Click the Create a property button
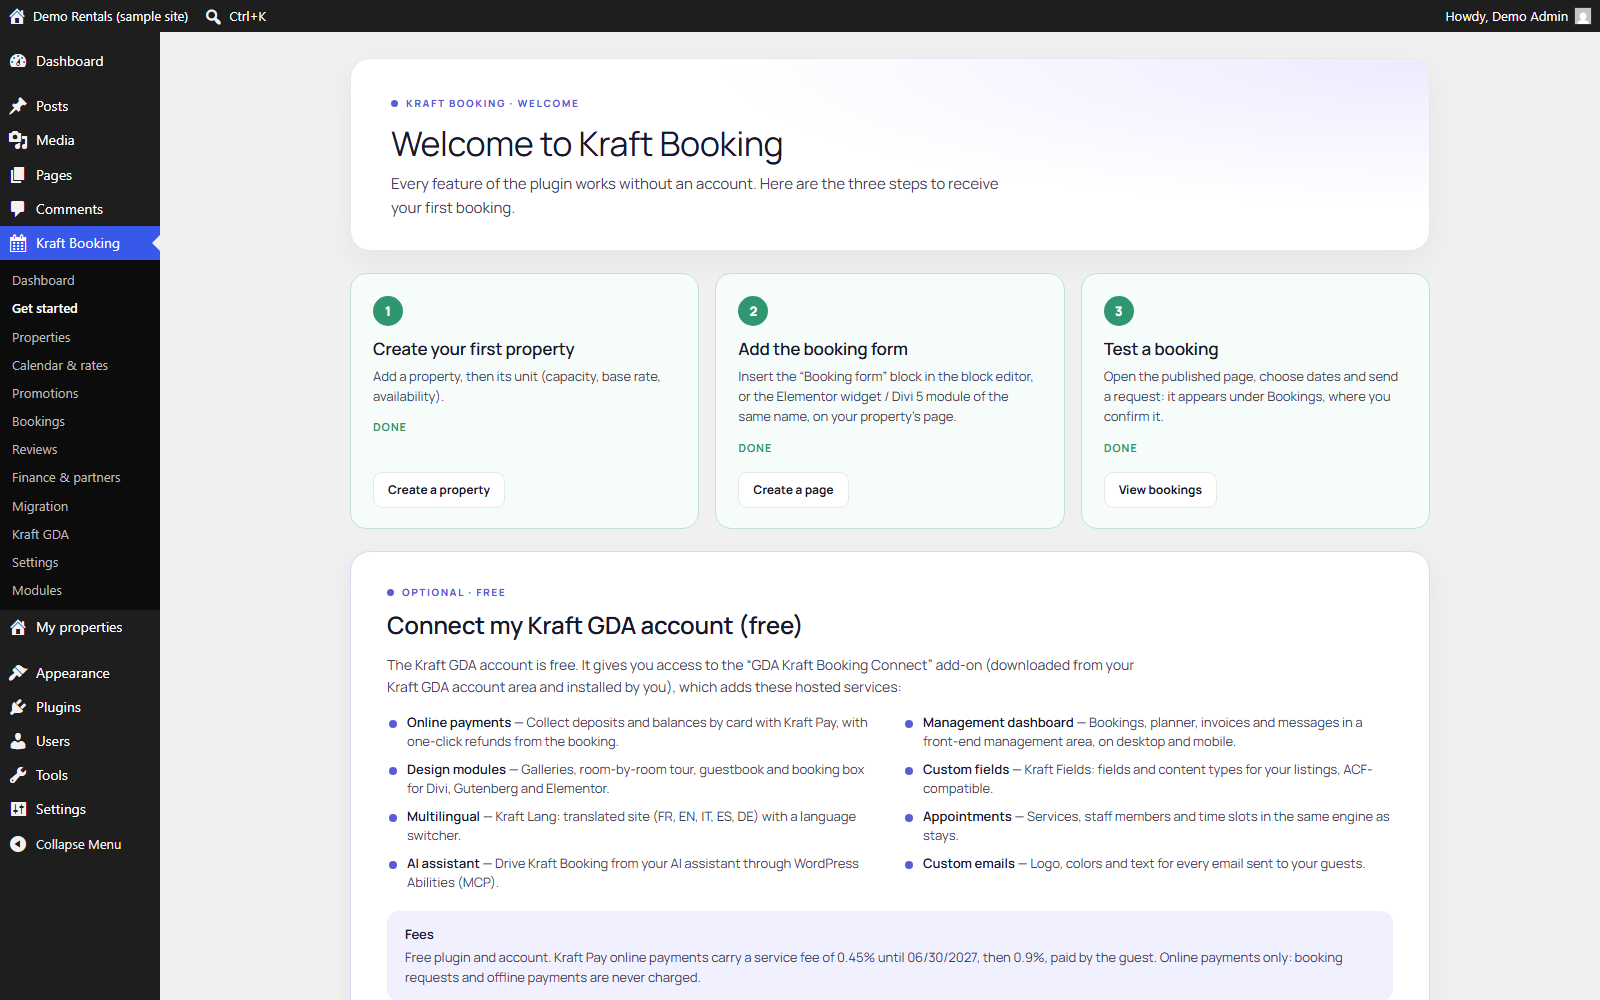Screen dimensions: 1600x1000 [x=439, y=490]
